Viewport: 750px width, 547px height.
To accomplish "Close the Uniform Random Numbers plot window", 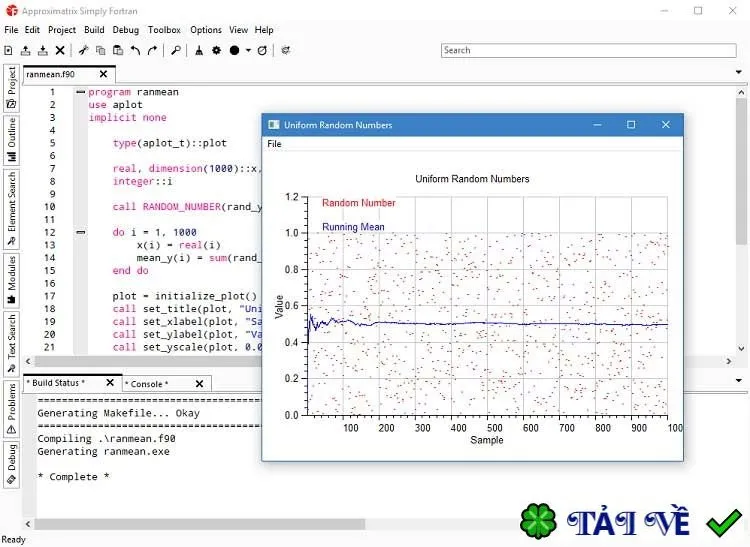I will [x=665, y=125].
